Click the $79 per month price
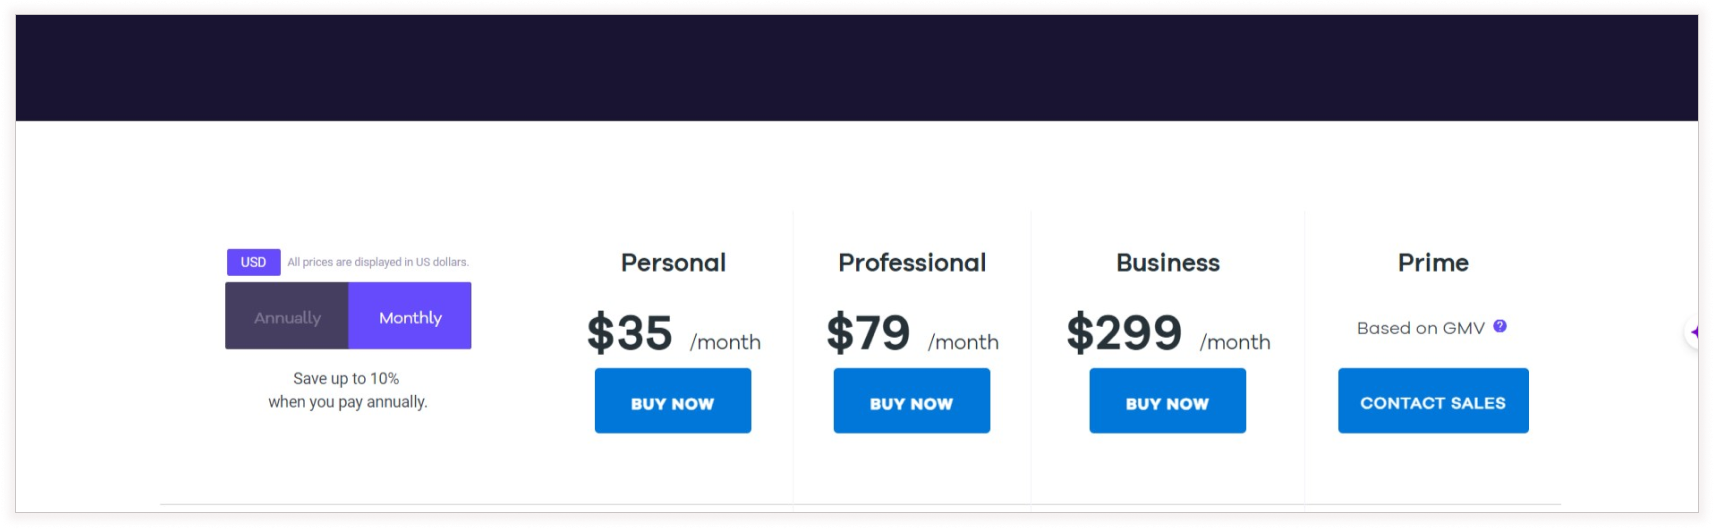This screenshot has height=529, width=1714. (x=868, y=333)
